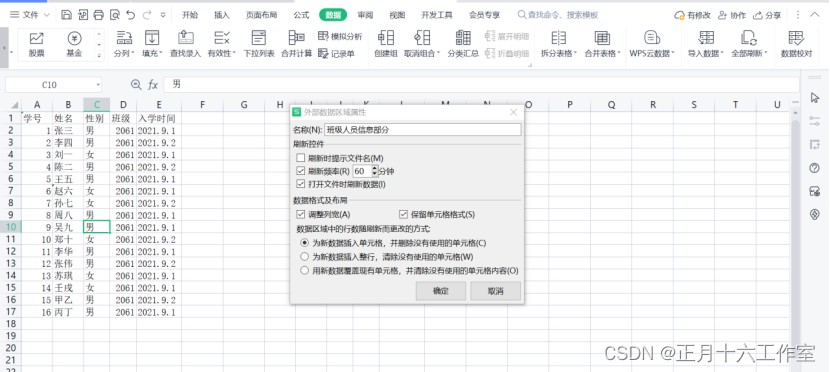Viewport: 830px width, 372px height.
Task: Expand the 填充 fill dropdown
Action: 161,53
